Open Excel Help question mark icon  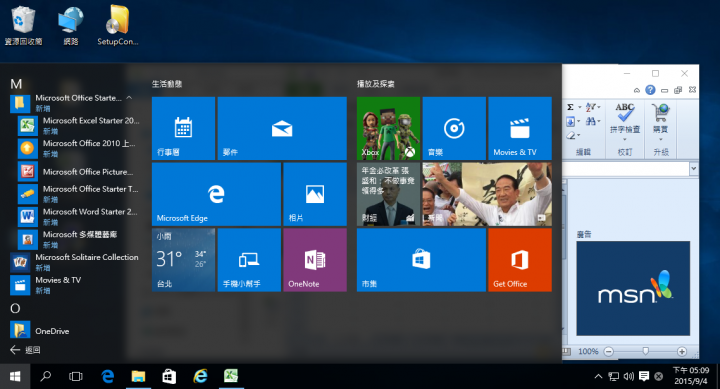coord(650,90)
